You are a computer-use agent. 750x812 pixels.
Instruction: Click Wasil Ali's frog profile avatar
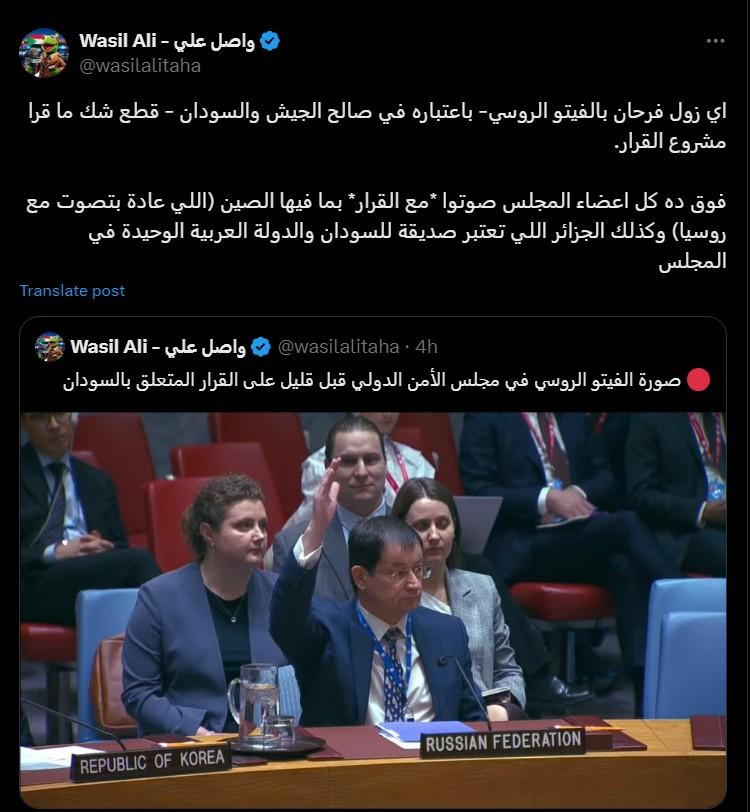44,53
